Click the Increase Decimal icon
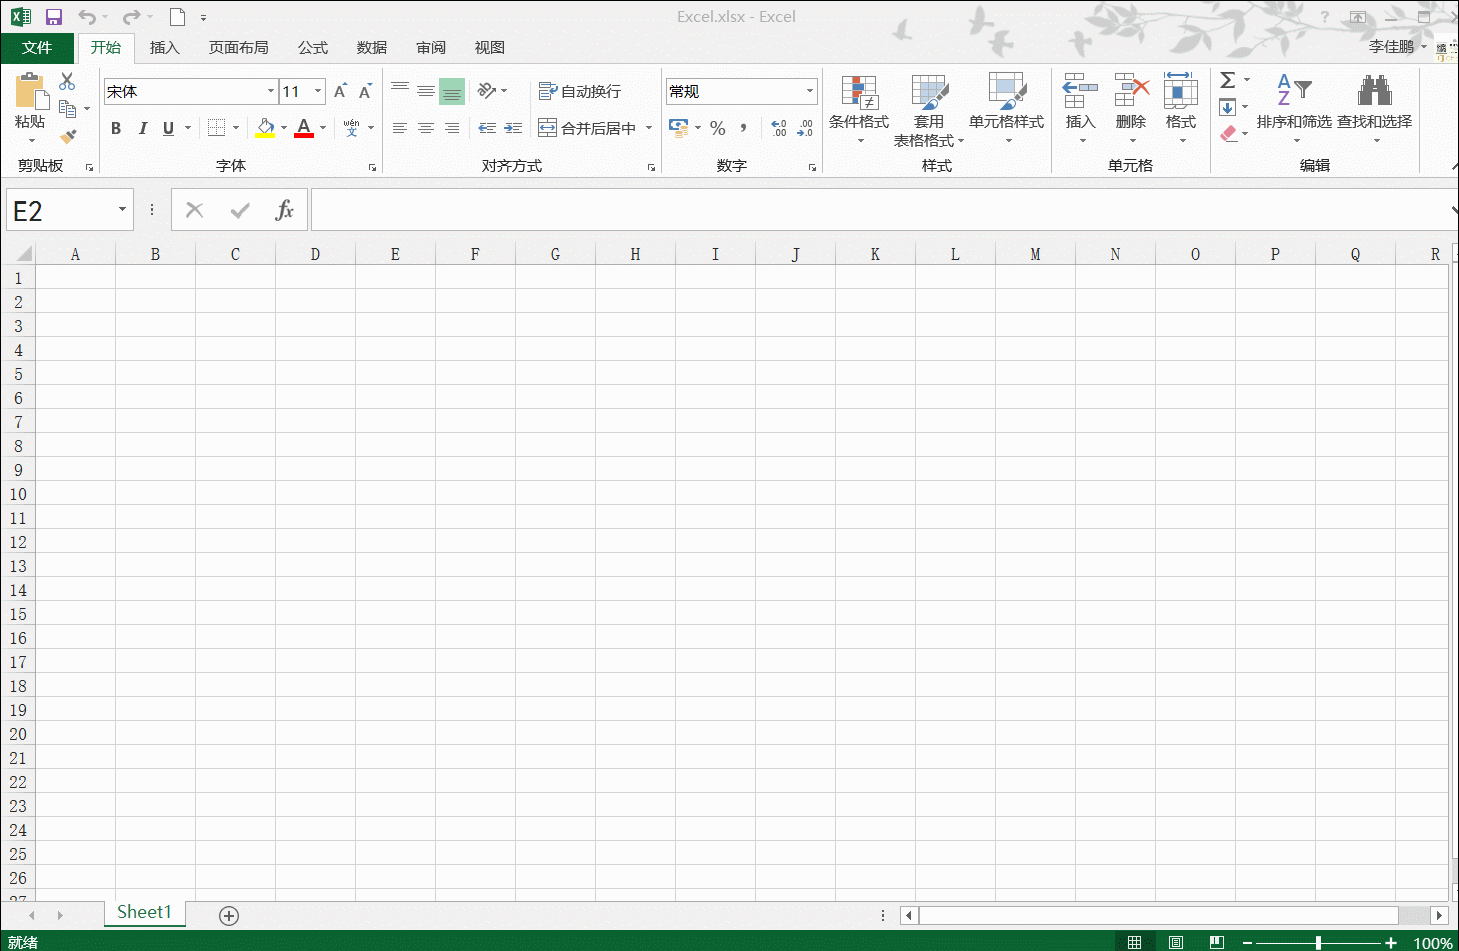 pyautogui.click(x=779, y=128)
